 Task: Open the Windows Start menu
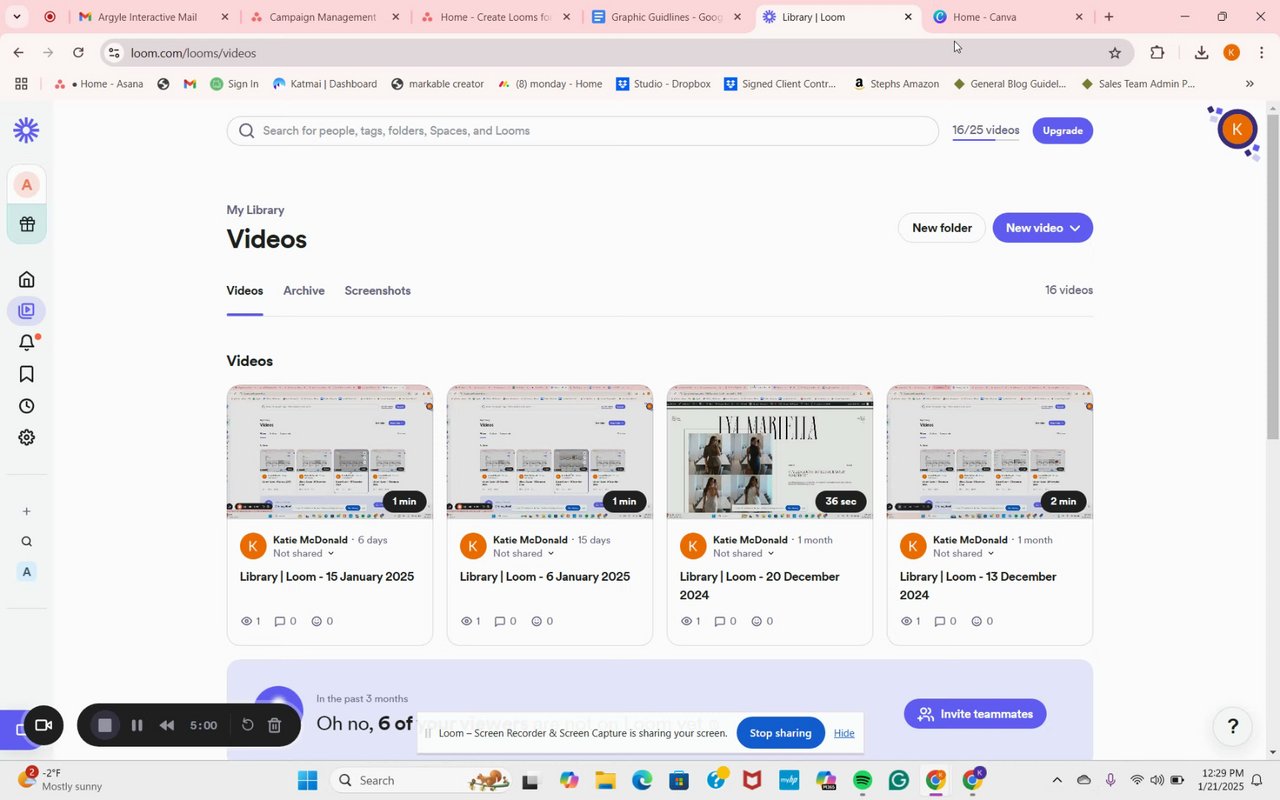pos(307,780)
